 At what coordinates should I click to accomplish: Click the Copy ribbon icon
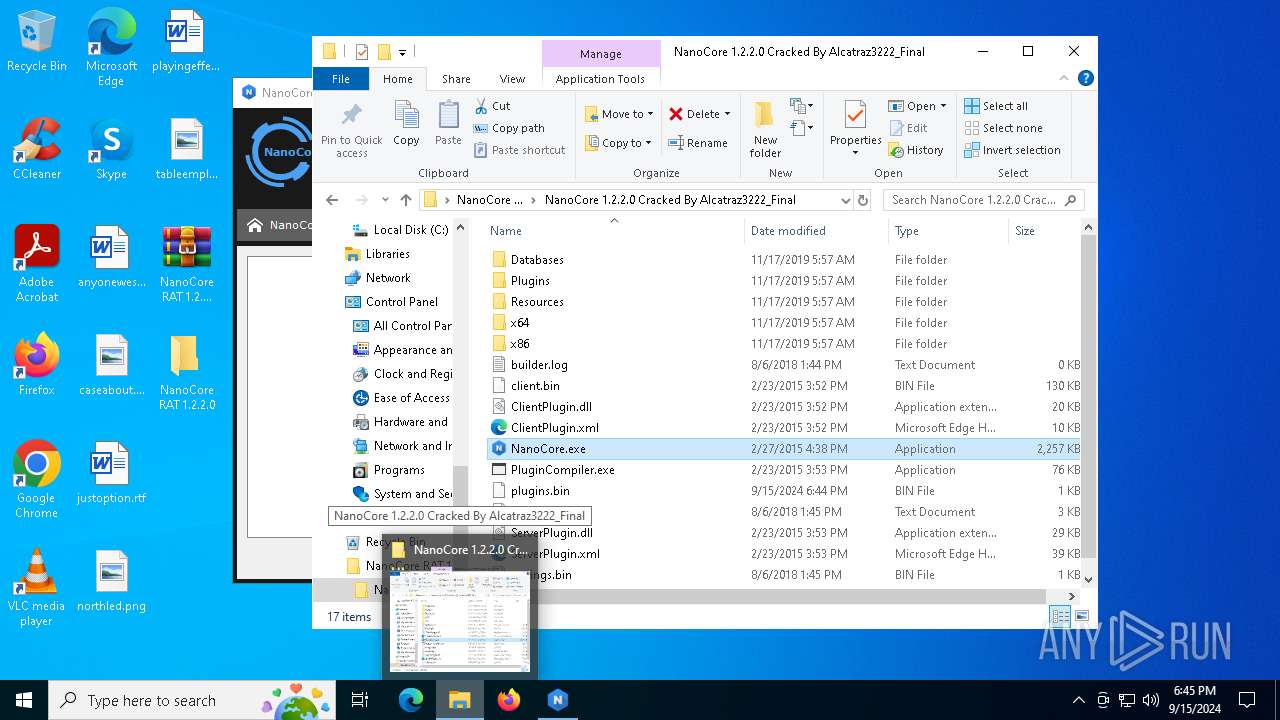tap(406, 124)
